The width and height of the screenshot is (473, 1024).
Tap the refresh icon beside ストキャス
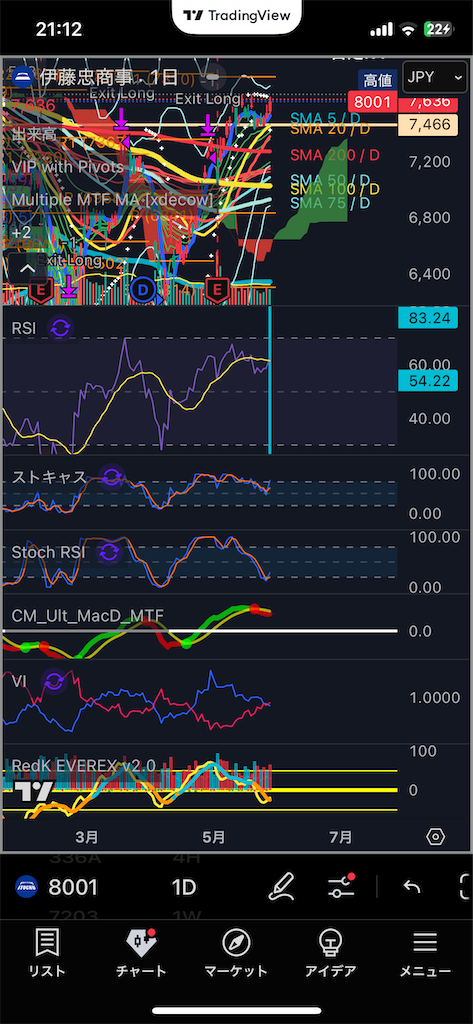(112, 477)
